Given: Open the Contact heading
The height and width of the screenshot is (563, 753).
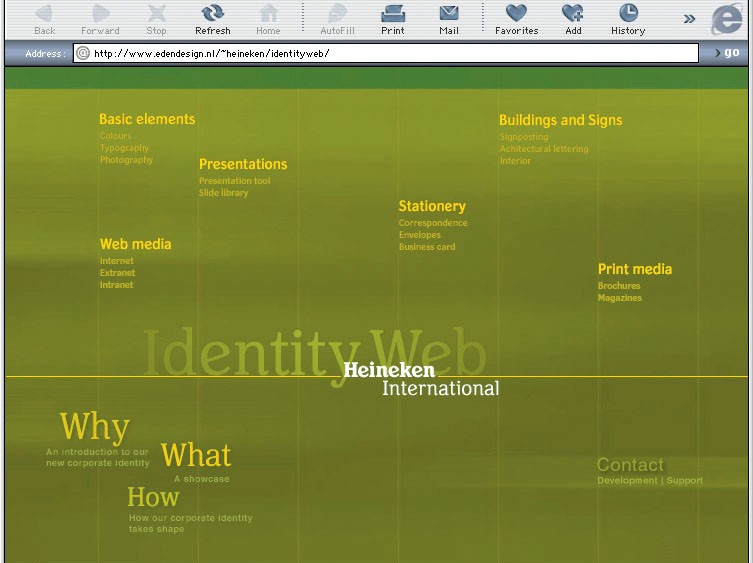Looking at the screenshot, I should point(630,465).
